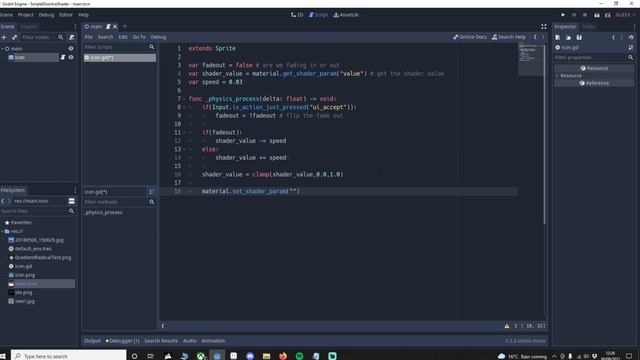Click Filter nodes search field
The width and height of the screenshot is (640, 360).
42,37
